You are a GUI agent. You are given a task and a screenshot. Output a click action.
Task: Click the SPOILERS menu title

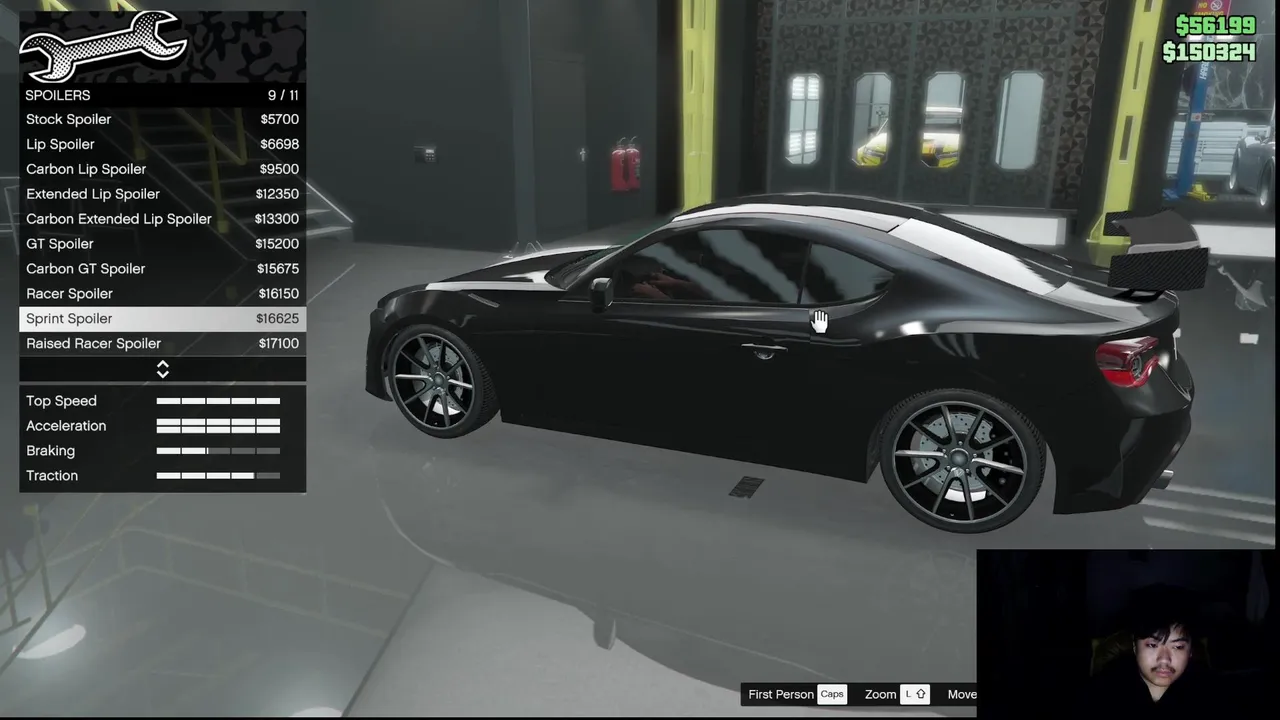pyautogui.click(x=58, y=95)
